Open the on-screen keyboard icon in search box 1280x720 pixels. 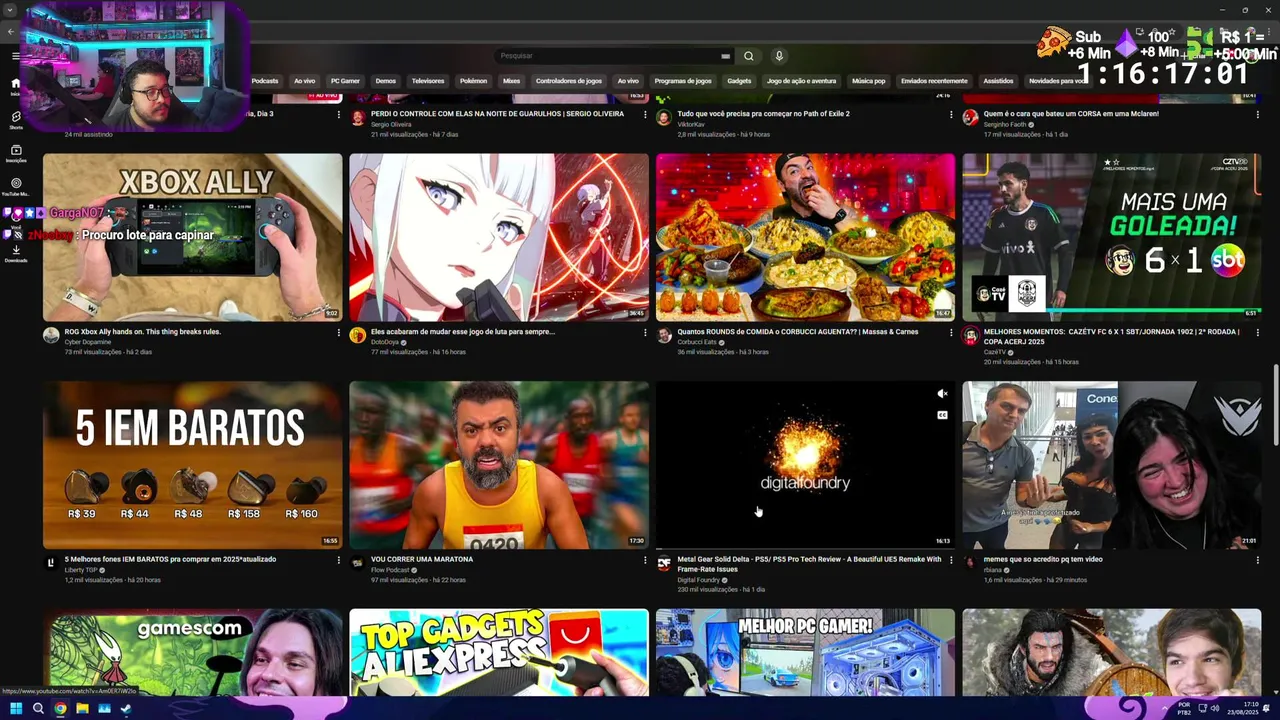[x=725, y=56]
